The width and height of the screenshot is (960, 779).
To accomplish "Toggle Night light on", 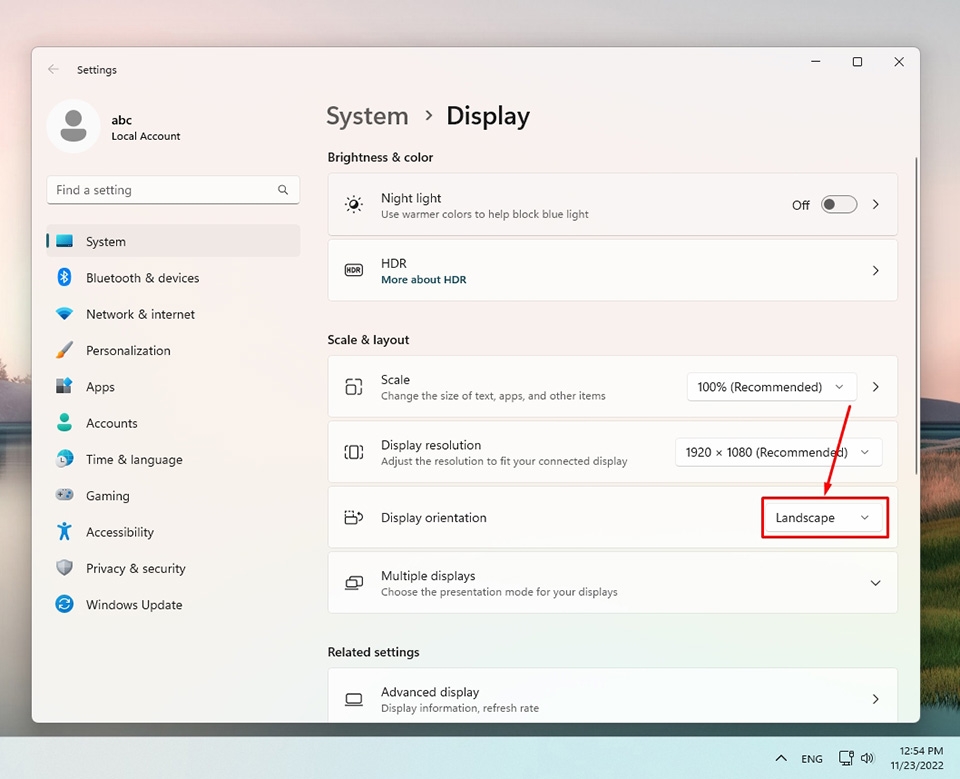I will click(838, 204).
